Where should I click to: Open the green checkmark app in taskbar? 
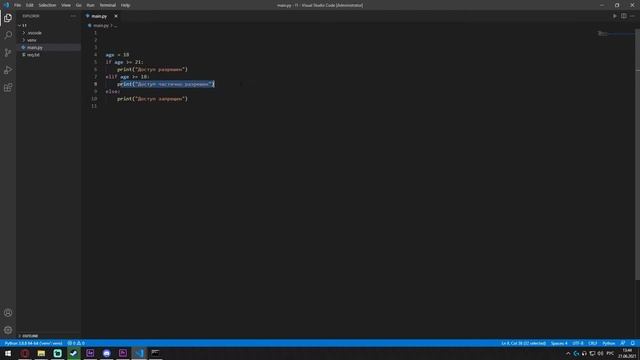click(74, 353)
